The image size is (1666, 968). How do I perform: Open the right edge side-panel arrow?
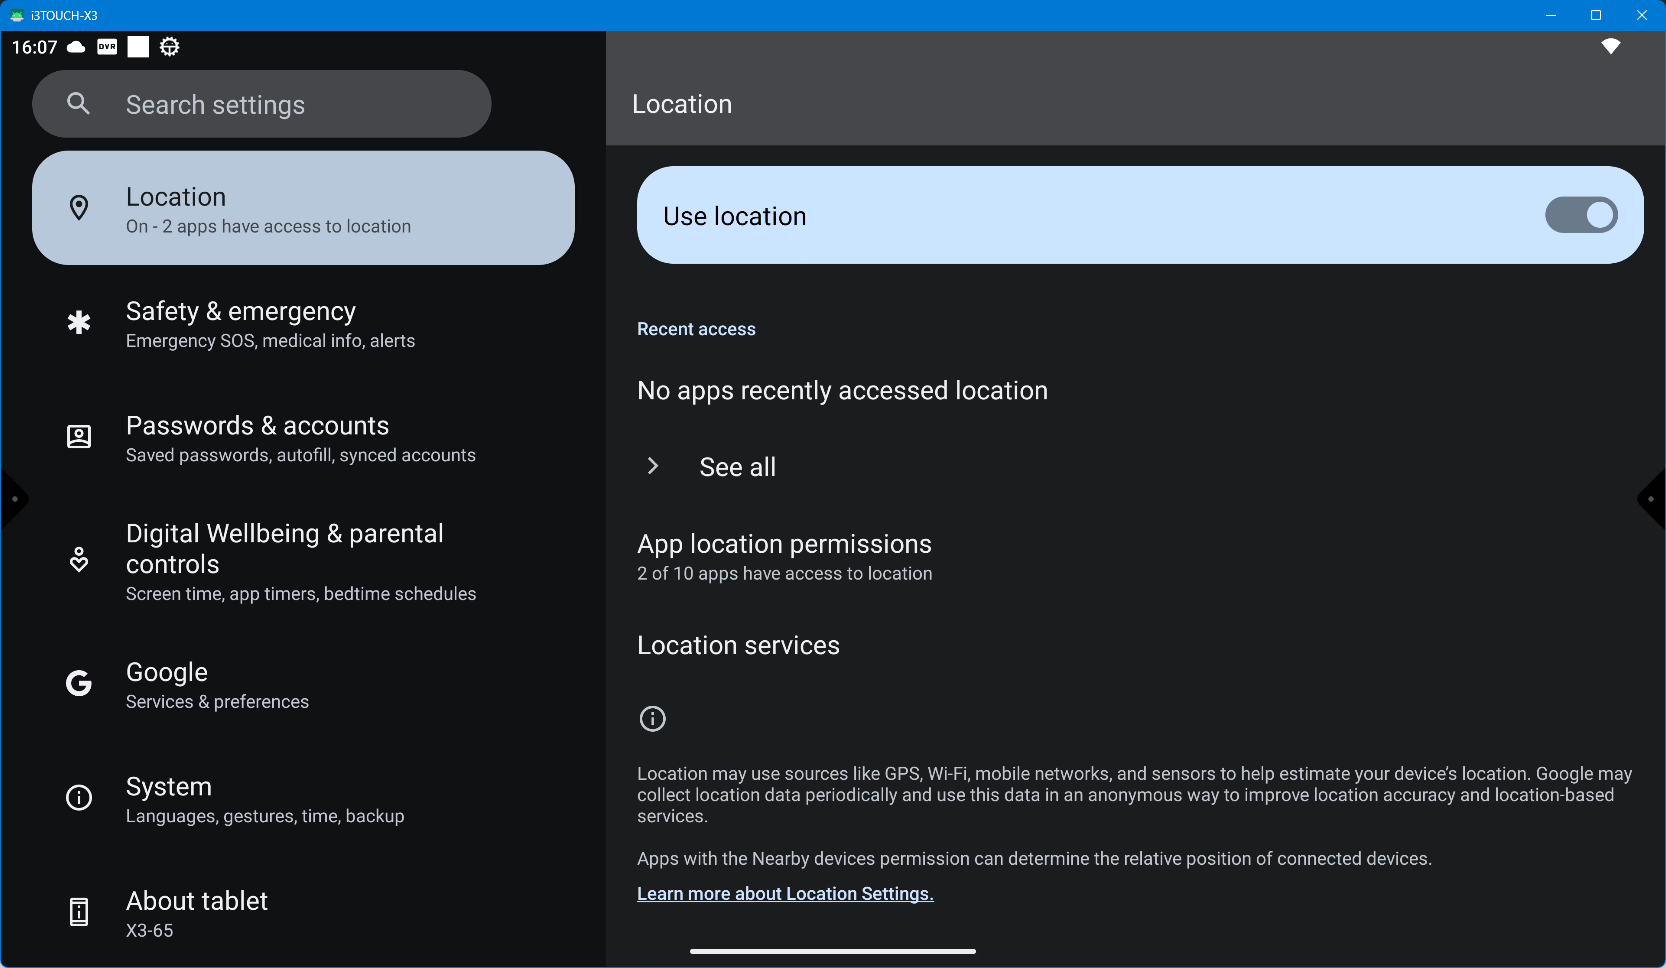1651,499
